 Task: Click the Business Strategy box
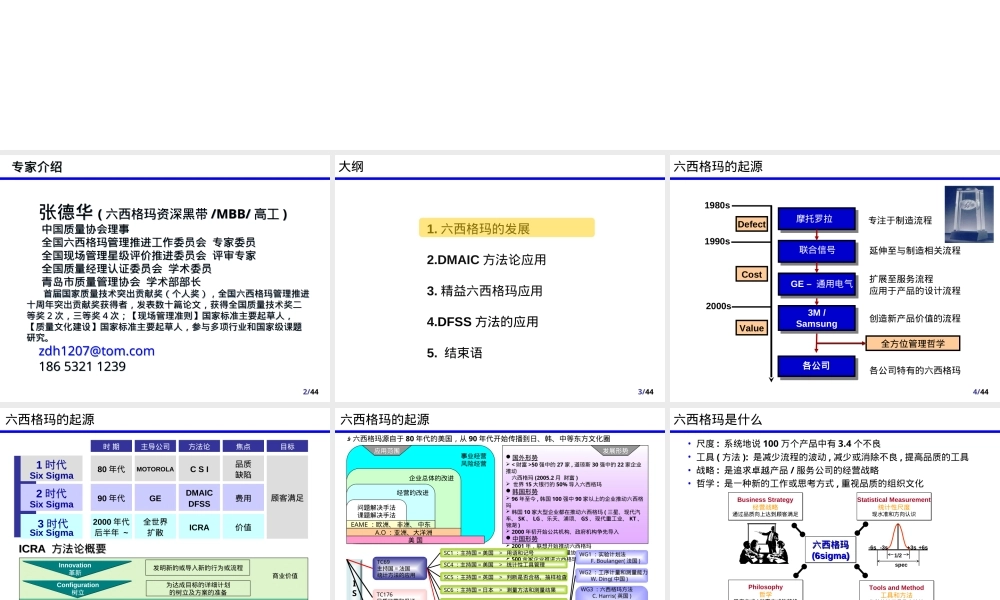pos(765,507)
